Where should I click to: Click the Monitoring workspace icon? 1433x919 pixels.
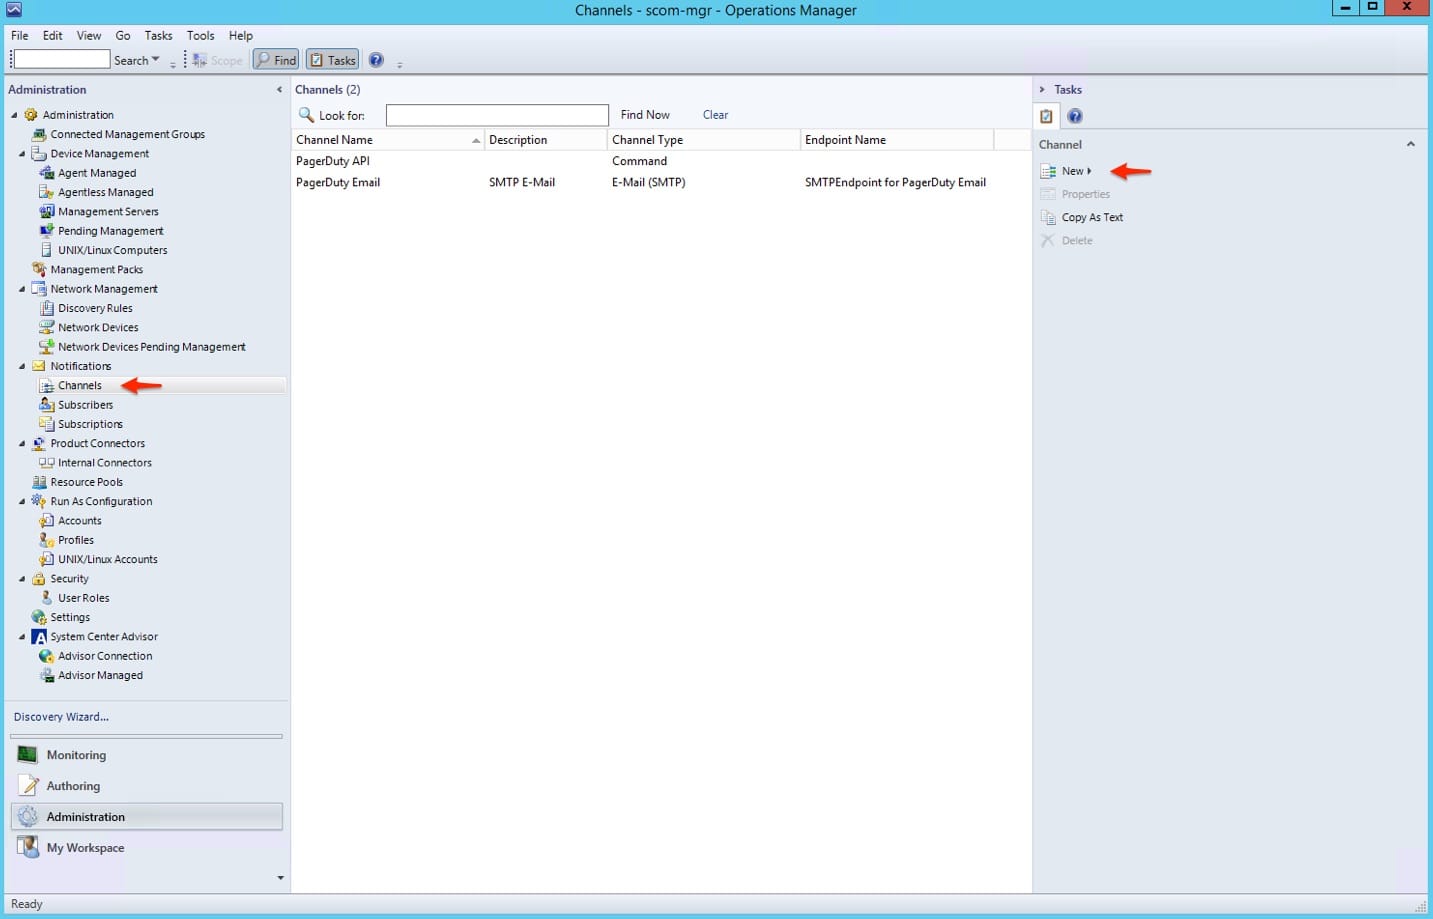(28, 755)
